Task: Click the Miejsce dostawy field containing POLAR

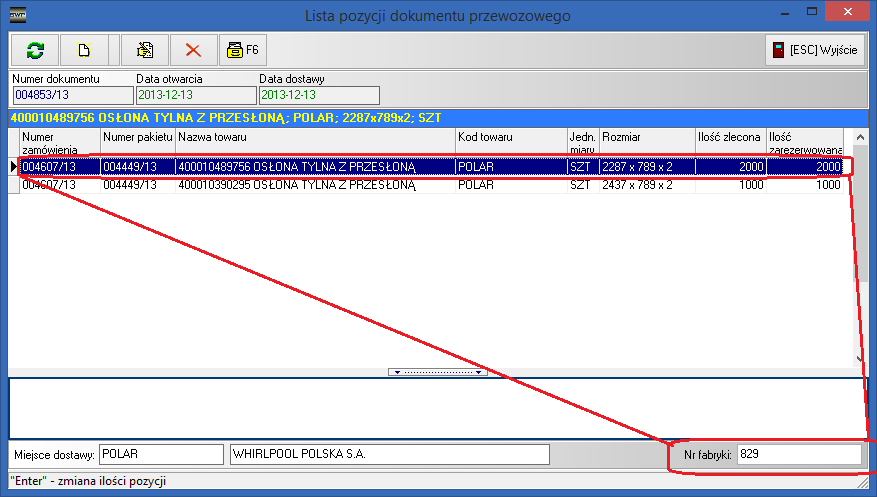Action: pyautogui.click(x=161, y=455)
